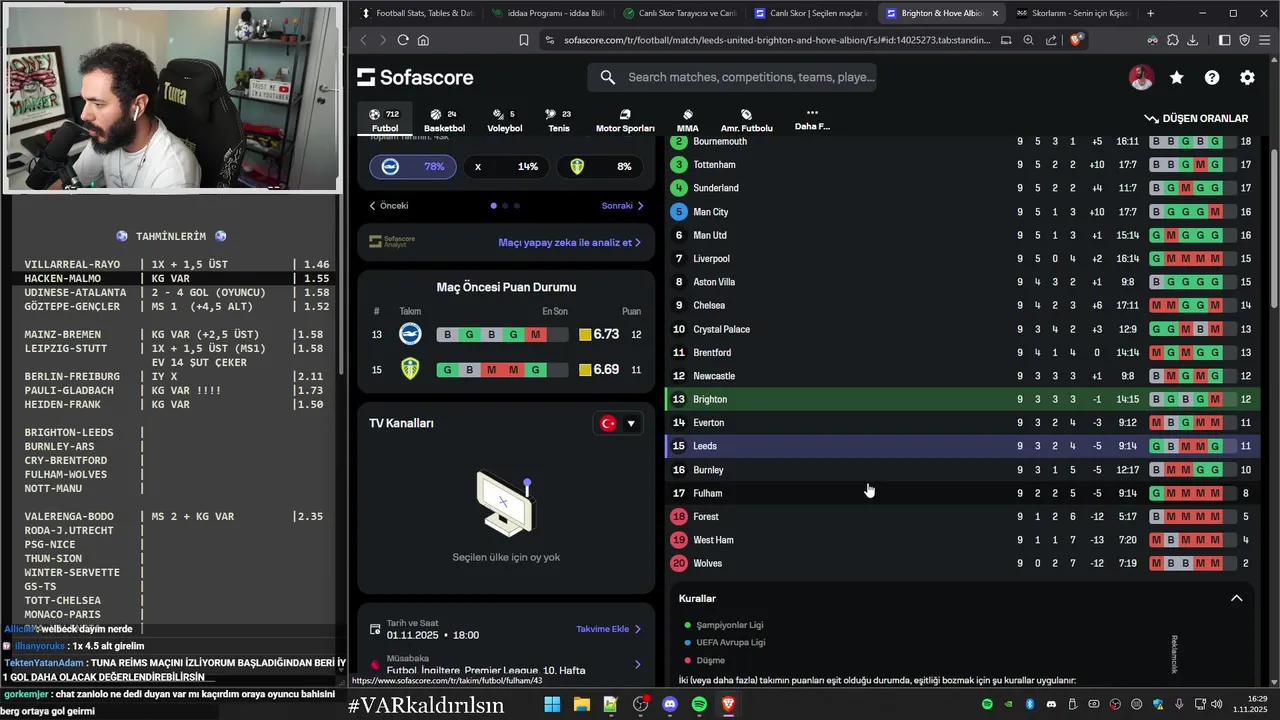Open a new browser tab
Image resolution: width=1280 pixels, height=720 pixels.
[1151, 14]
